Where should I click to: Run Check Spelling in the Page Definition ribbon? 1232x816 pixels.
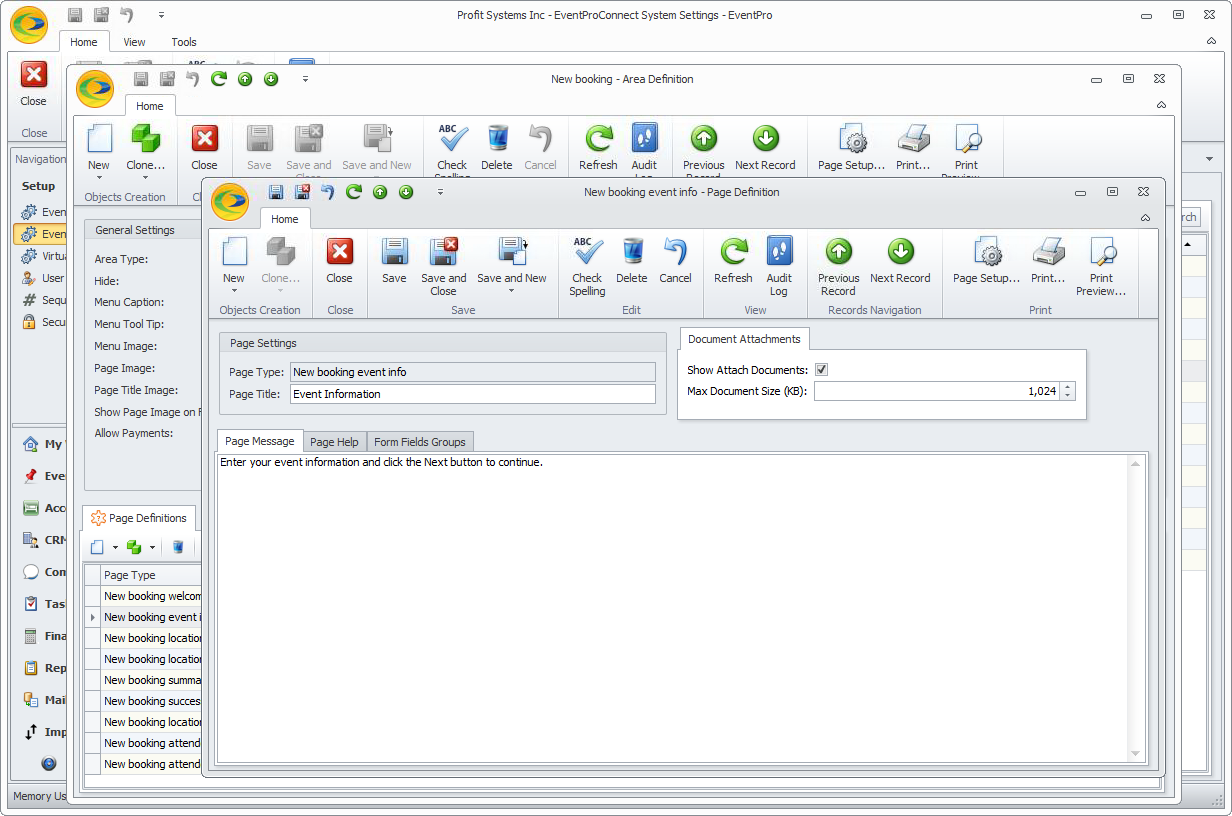pos(587,267)
